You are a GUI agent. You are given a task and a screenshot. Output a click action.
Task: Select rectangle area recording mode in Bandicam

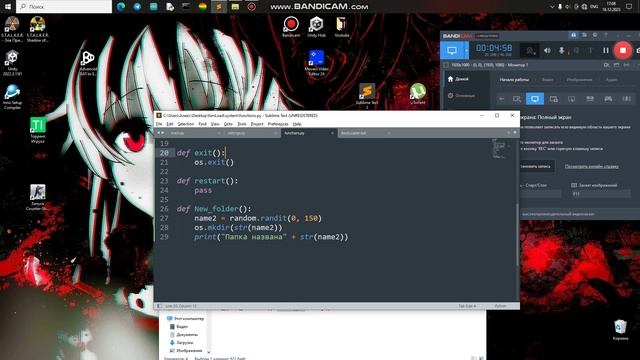(517, 99)
